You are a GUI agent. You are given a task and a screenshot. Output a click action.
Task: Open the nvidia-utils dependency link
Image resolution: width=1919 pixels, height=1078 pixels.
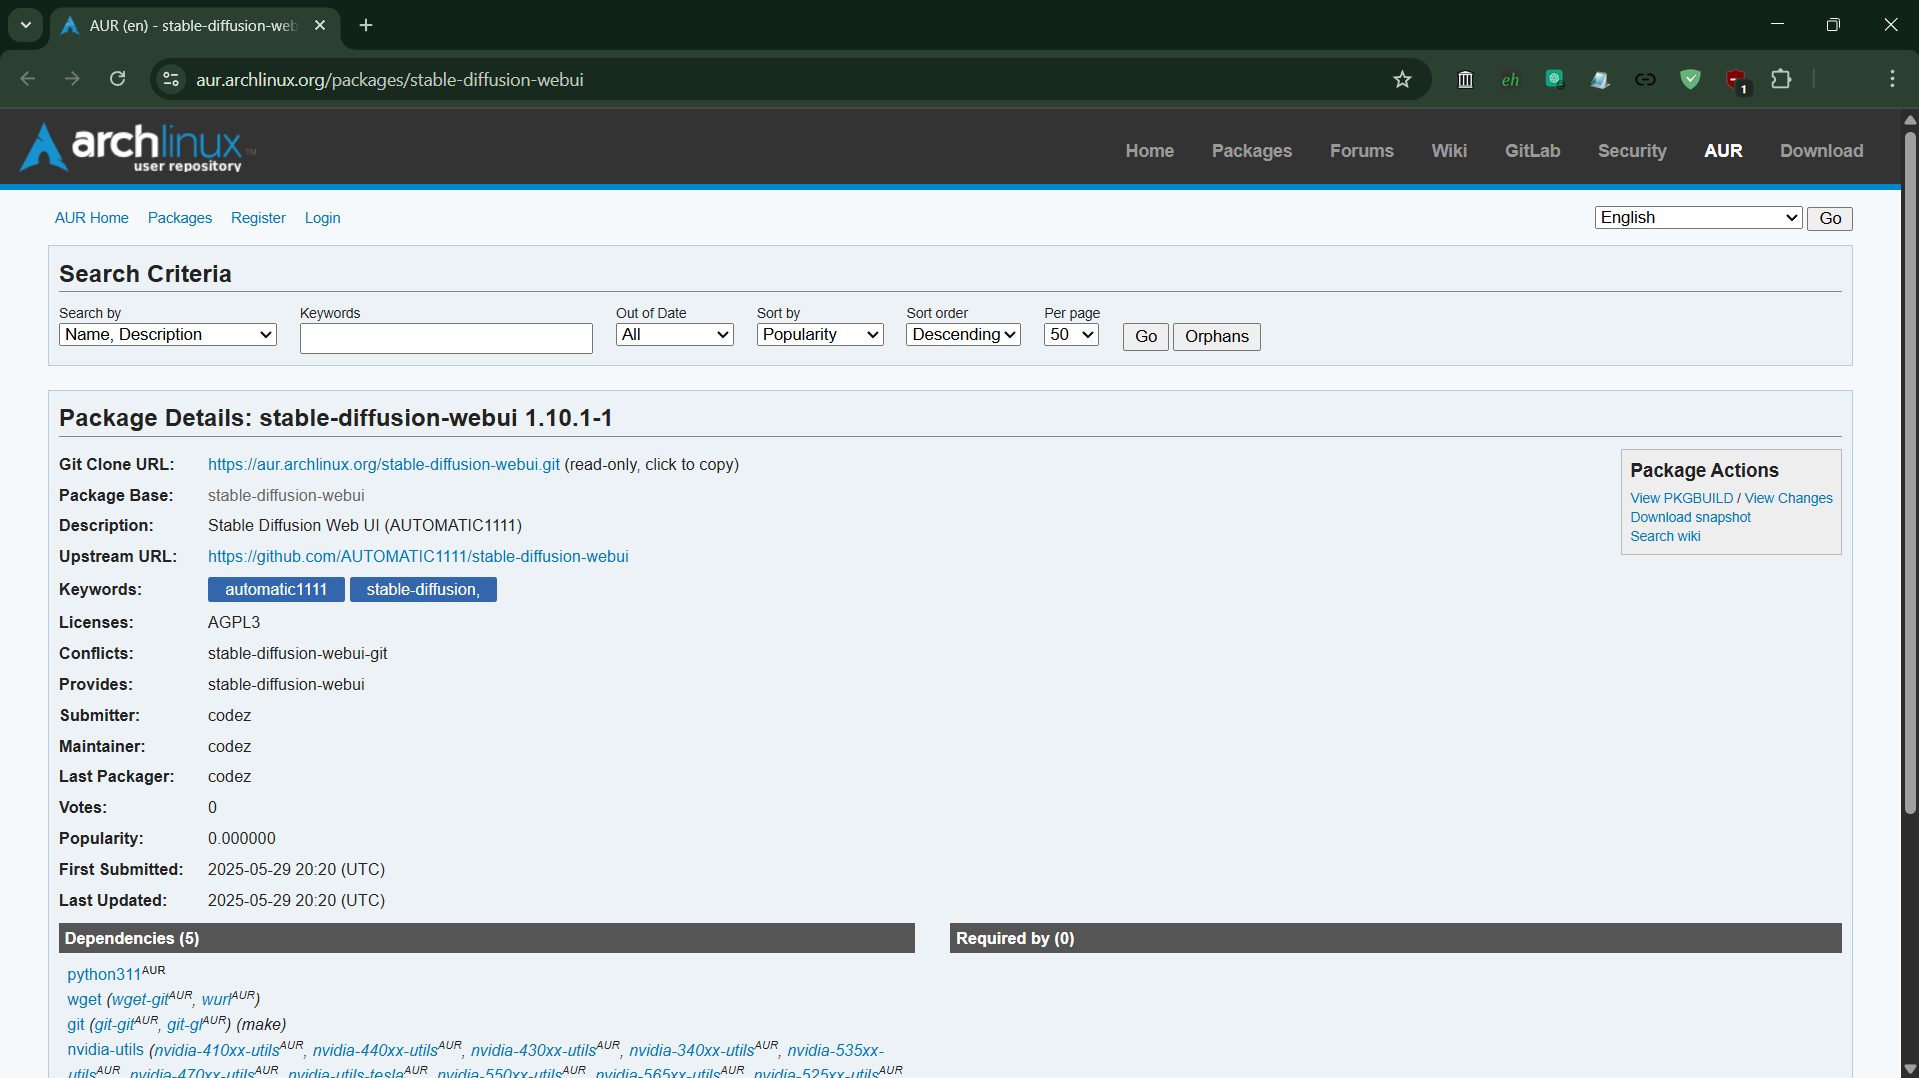[x=105, y=1049]
